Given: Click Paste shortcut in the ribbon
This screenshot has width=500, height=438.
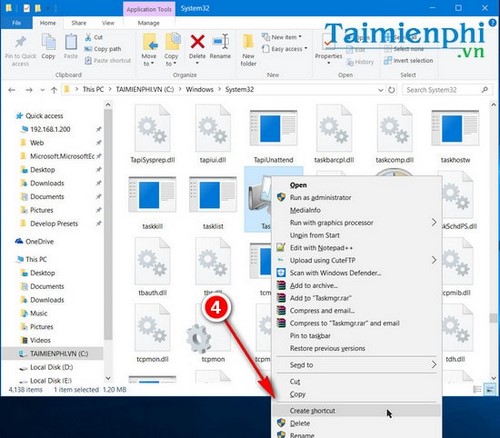Looking at the screenshot, I should (x=108, y=60).
